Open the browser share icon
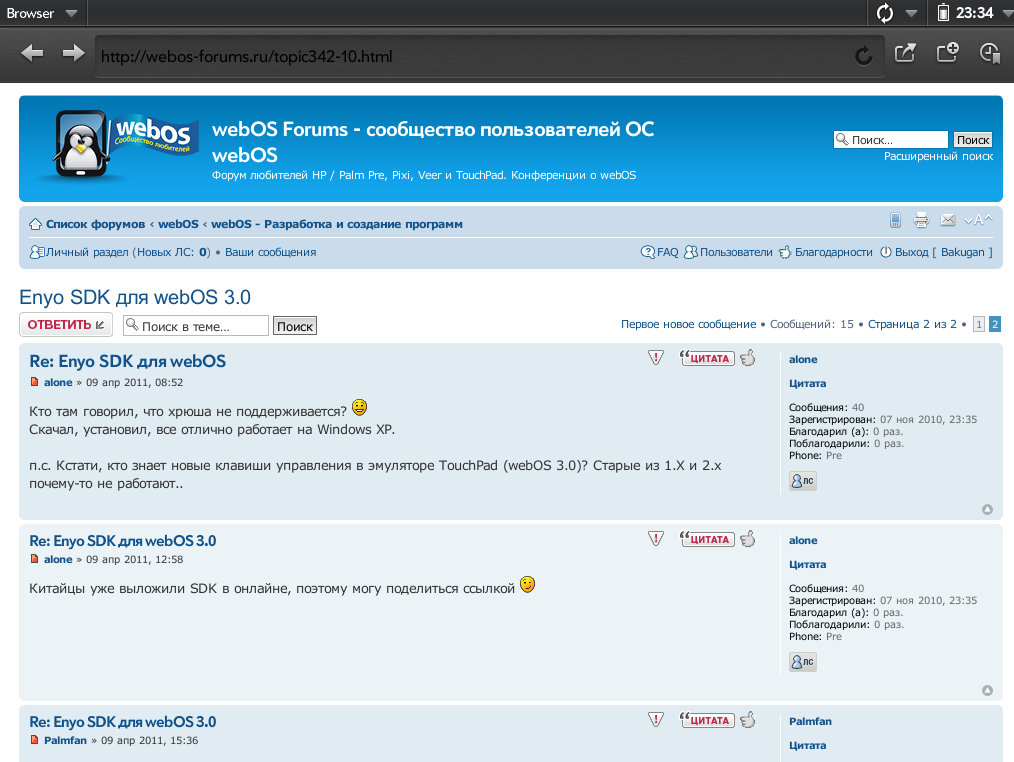 point(905,54)
